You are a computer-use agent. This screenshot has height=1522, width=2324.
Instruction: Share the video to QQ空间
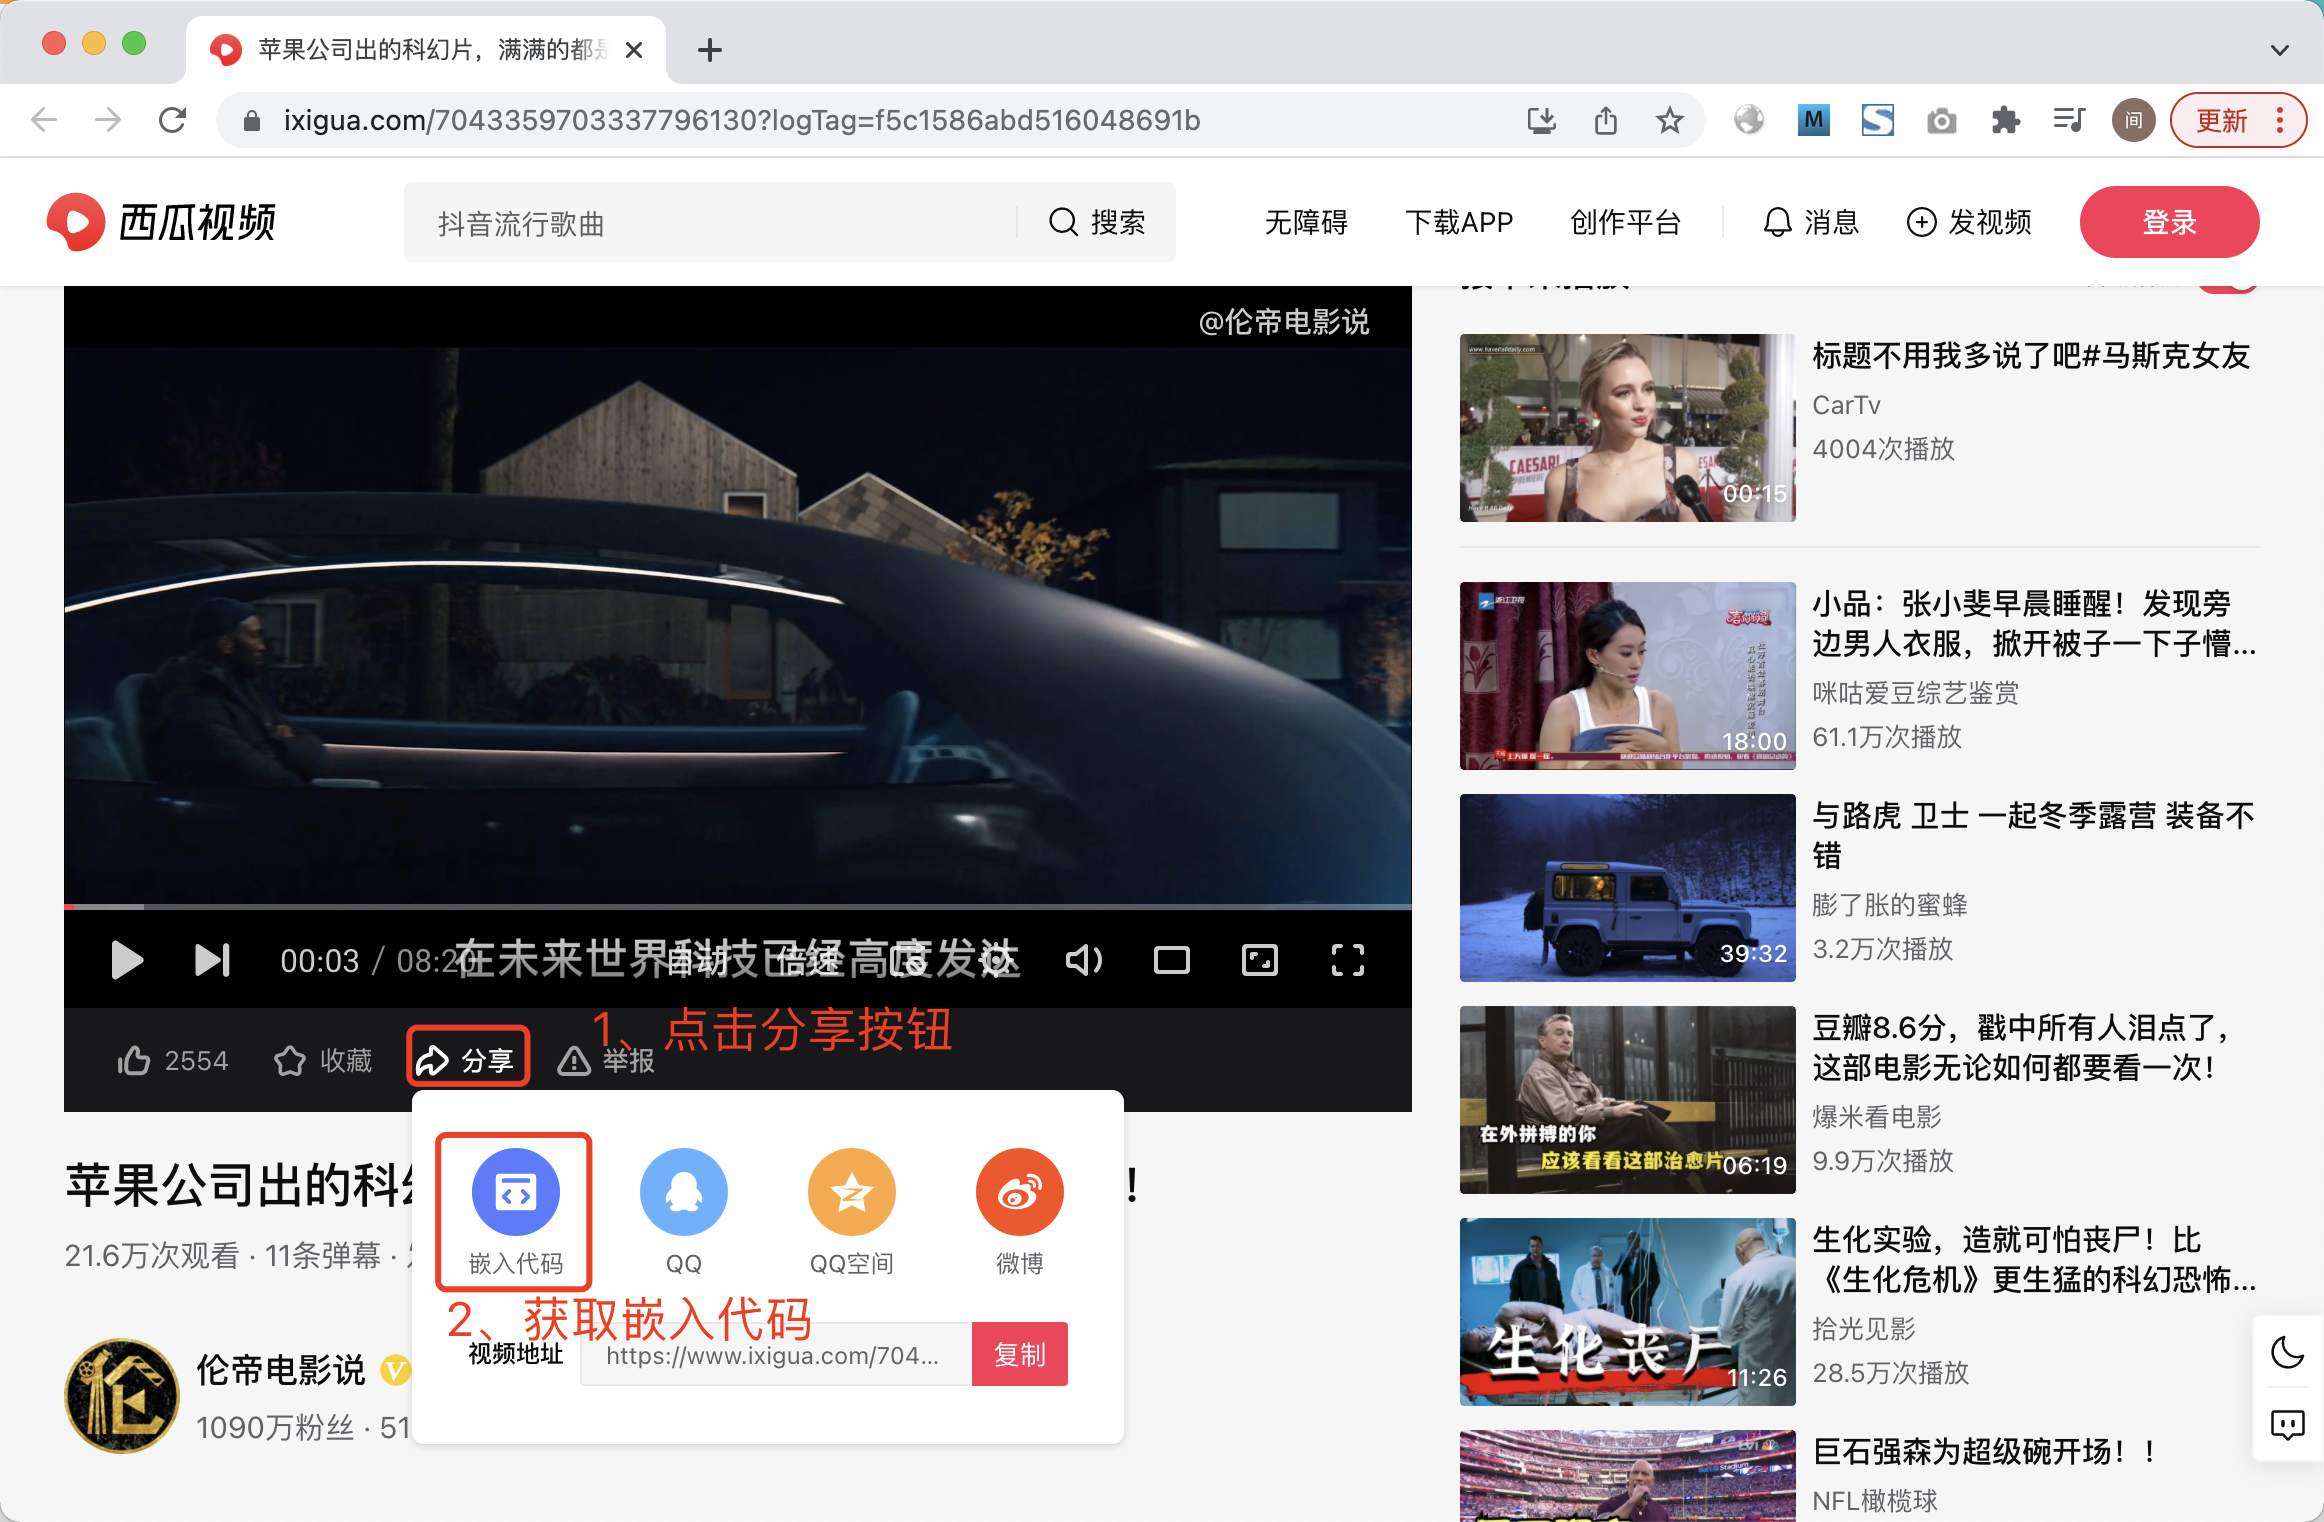click(851, 1211)
